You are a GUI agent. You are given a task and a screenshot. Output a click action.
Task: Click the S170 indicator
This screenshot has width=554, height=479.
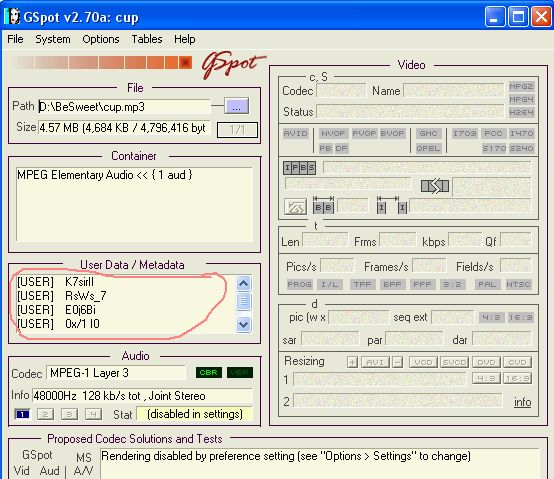point(494,148)
